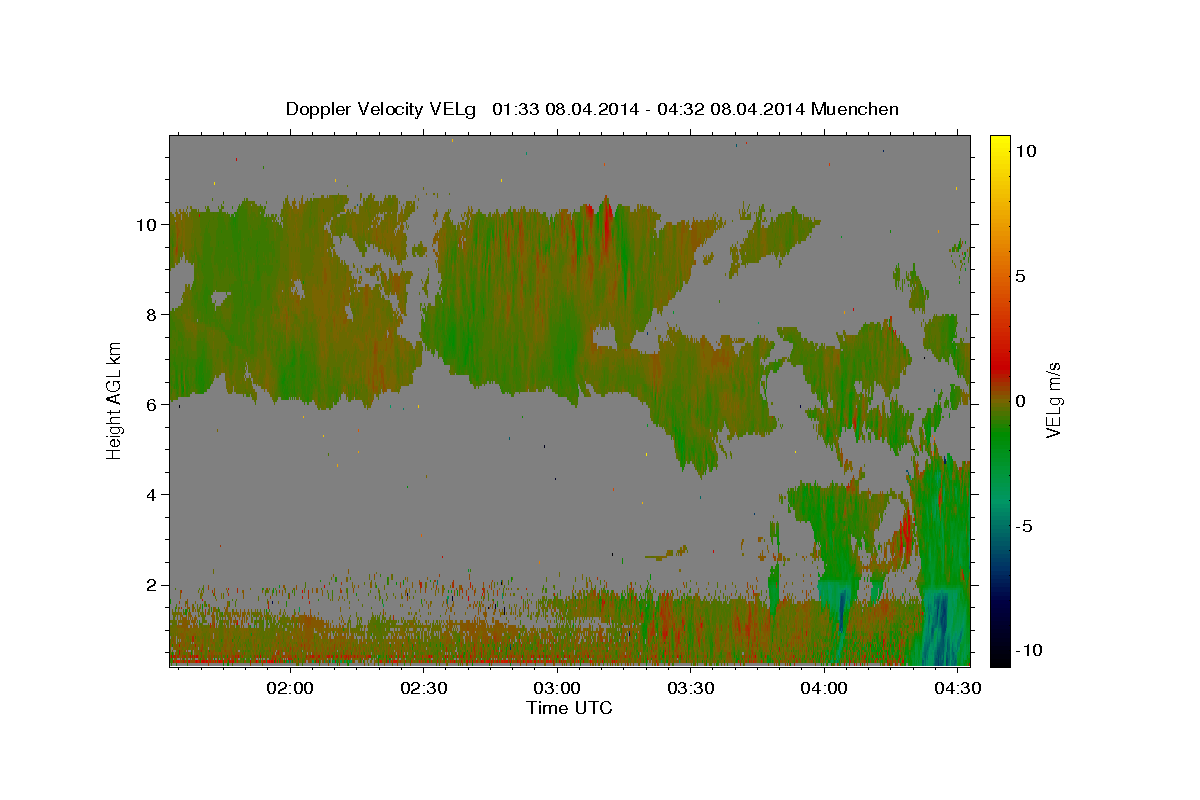The width and height of the screenshot is (1200, 800).
Task: Click the '04:30' time axis label
Action: pyautogui.click(x=958, y=688)
